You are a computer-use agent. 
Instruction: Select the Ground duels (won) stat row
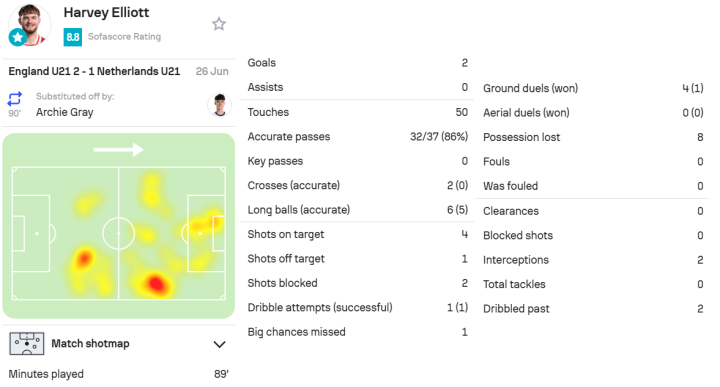click(593, 88)
